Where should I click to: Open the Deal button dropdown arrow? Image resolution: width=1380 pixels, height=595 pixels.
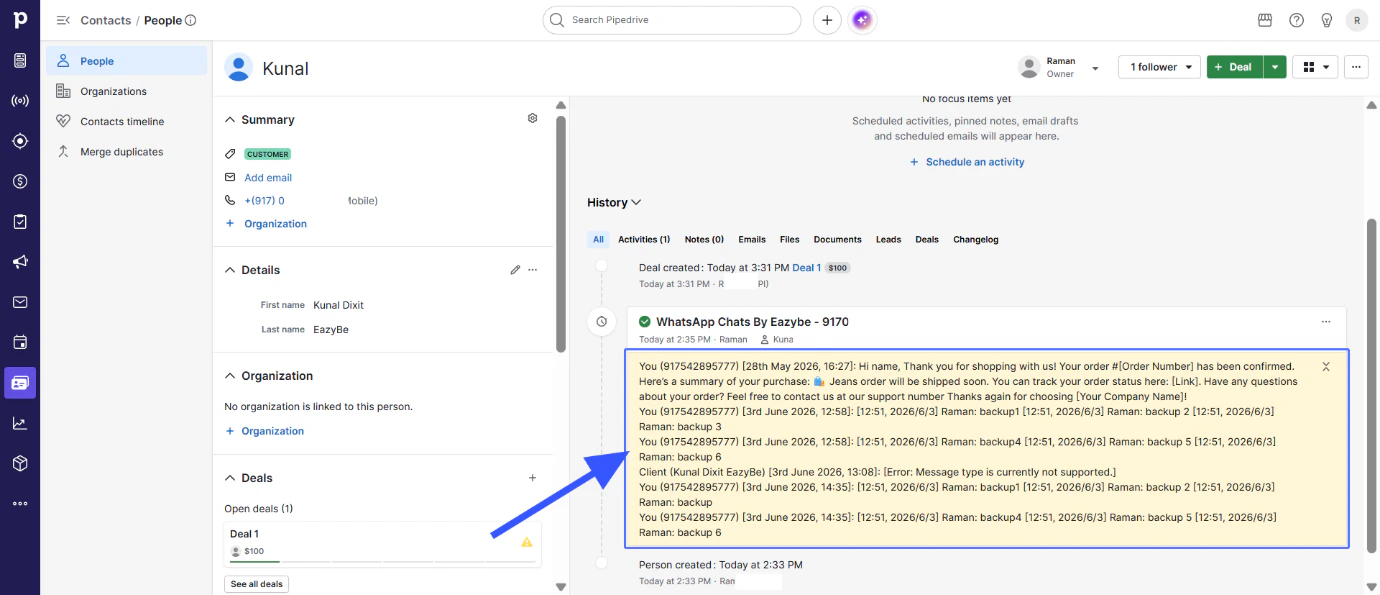pyautogui.click(x=1274, y=67)
